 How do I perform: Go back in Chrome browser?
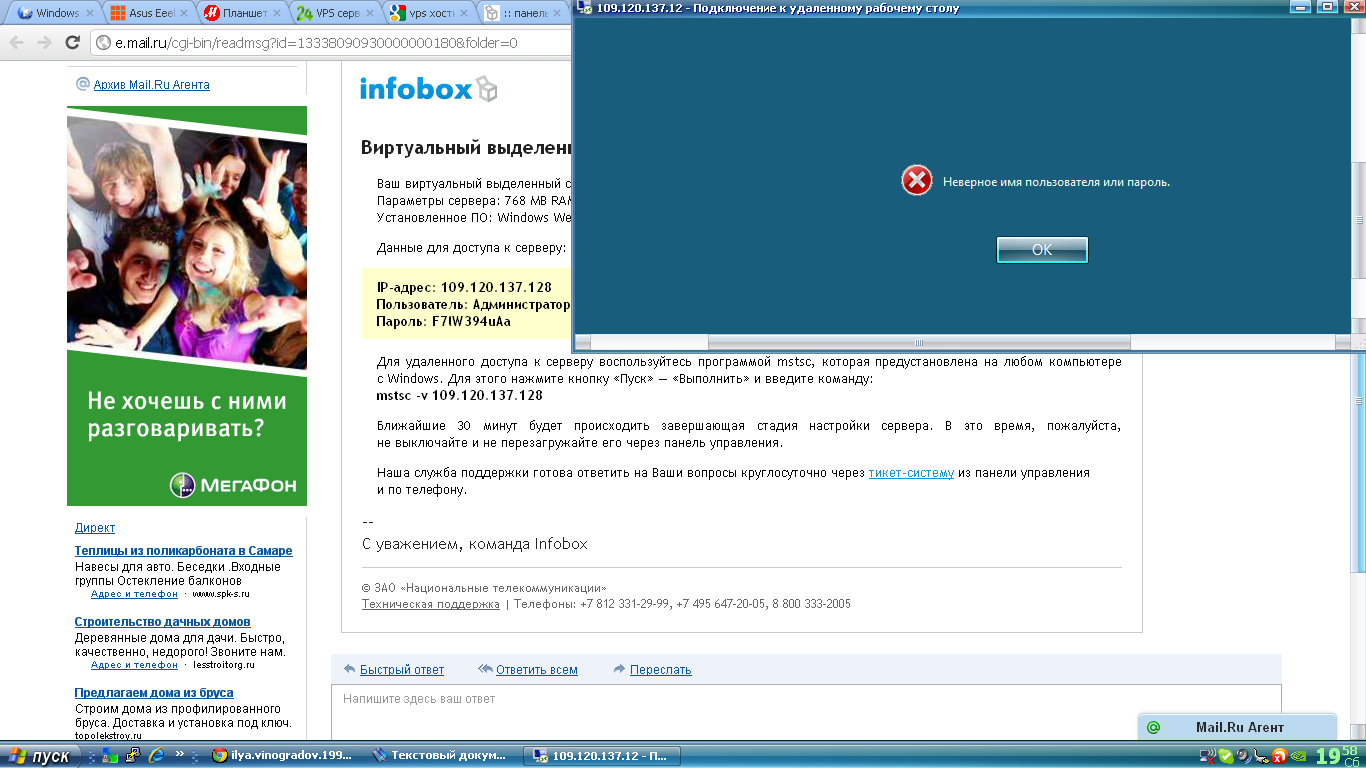15,42
